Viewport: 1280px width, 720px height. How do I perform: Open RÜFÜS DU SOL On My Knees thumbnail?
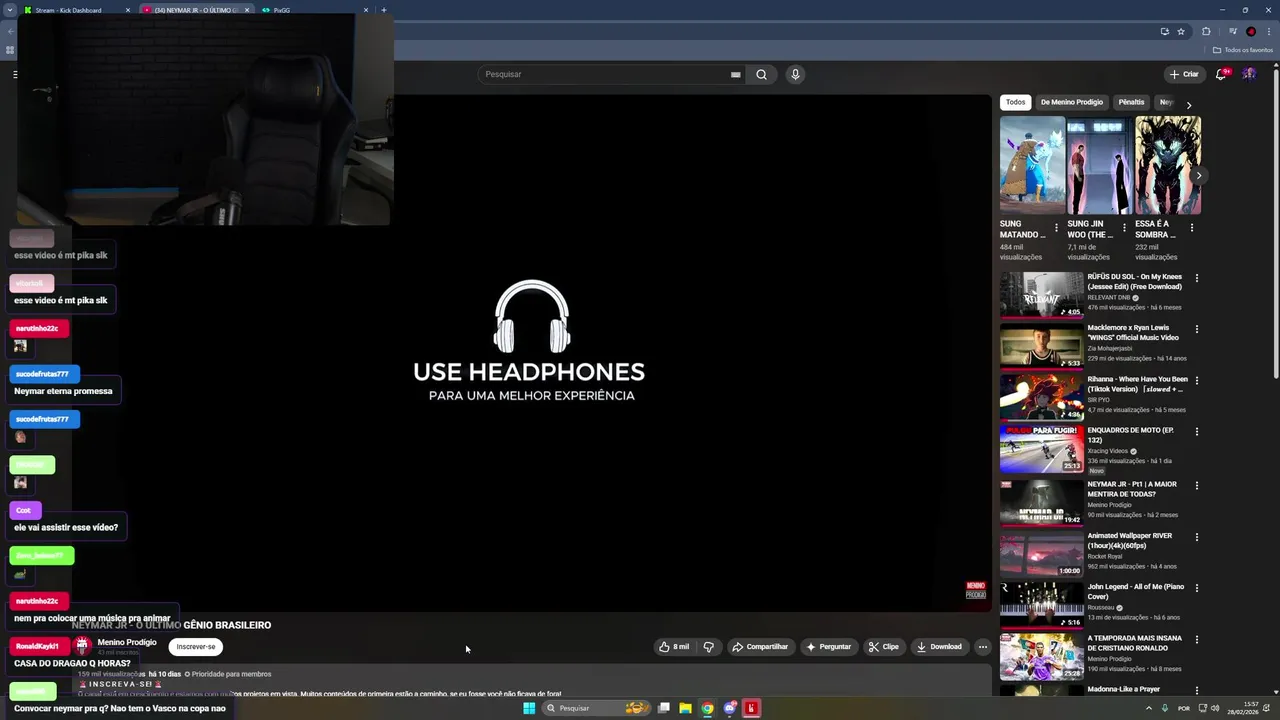1041,294
